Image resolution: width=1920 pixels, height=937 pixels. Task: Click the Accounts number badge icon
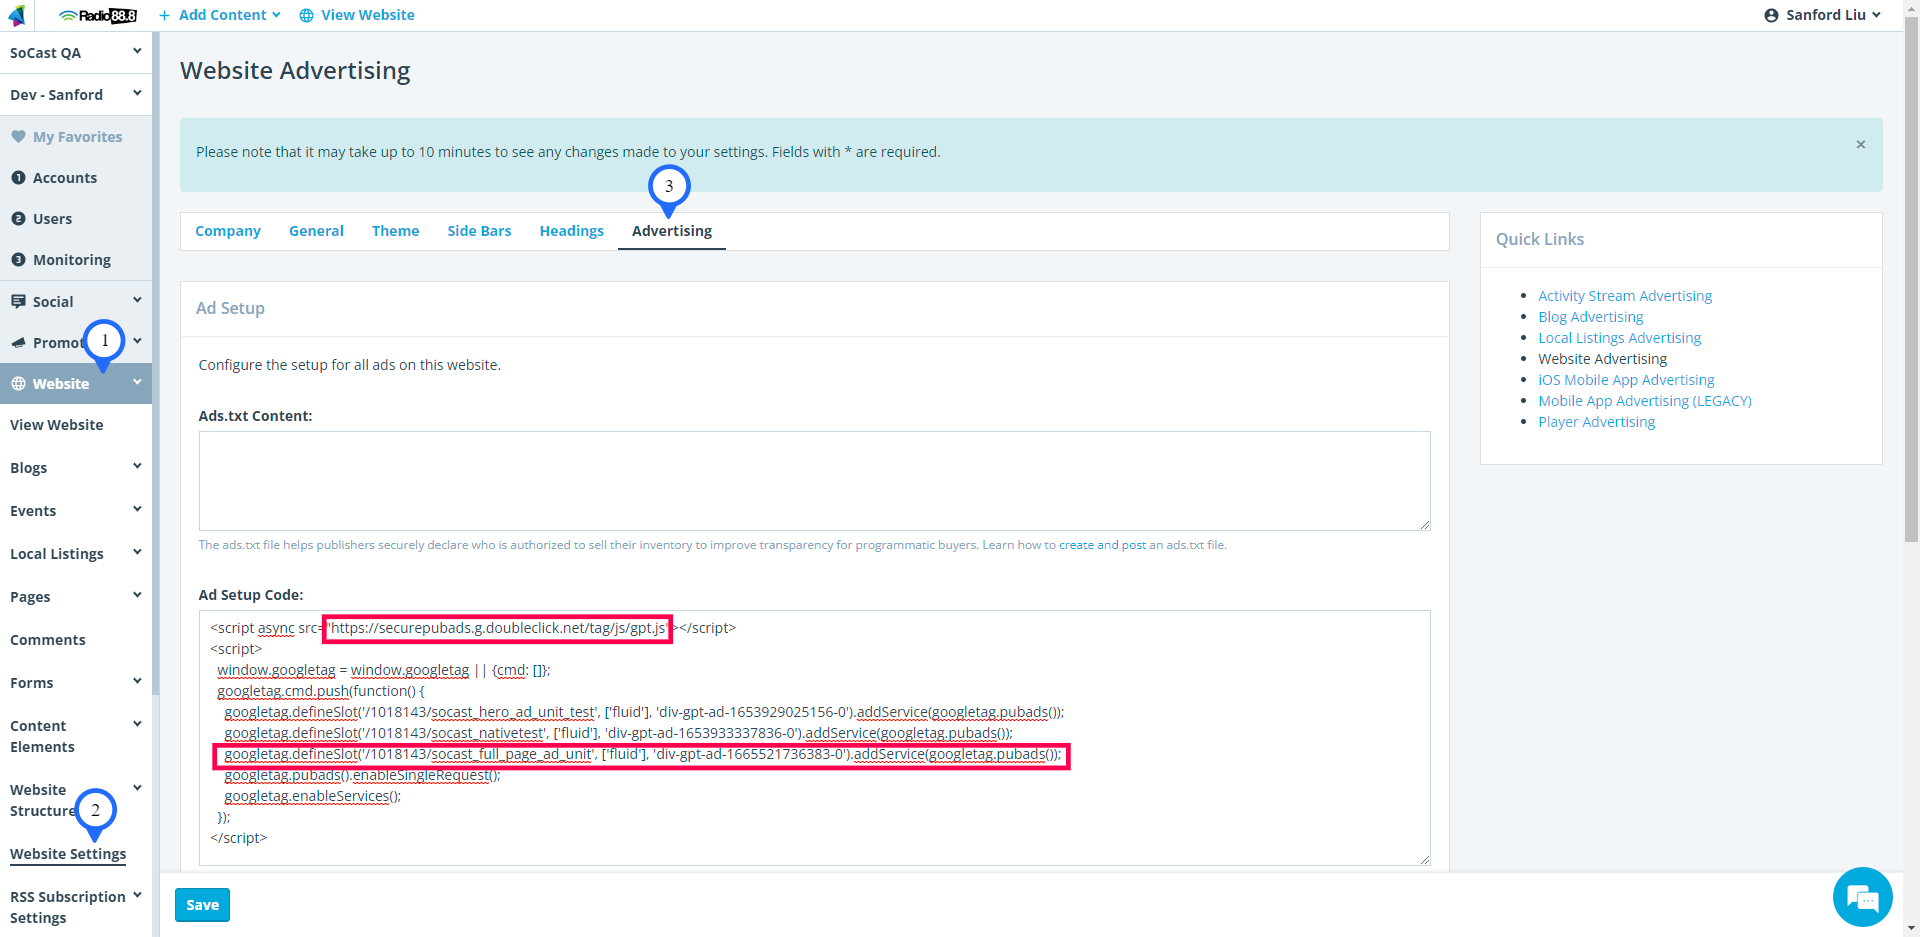coord(18,177)
